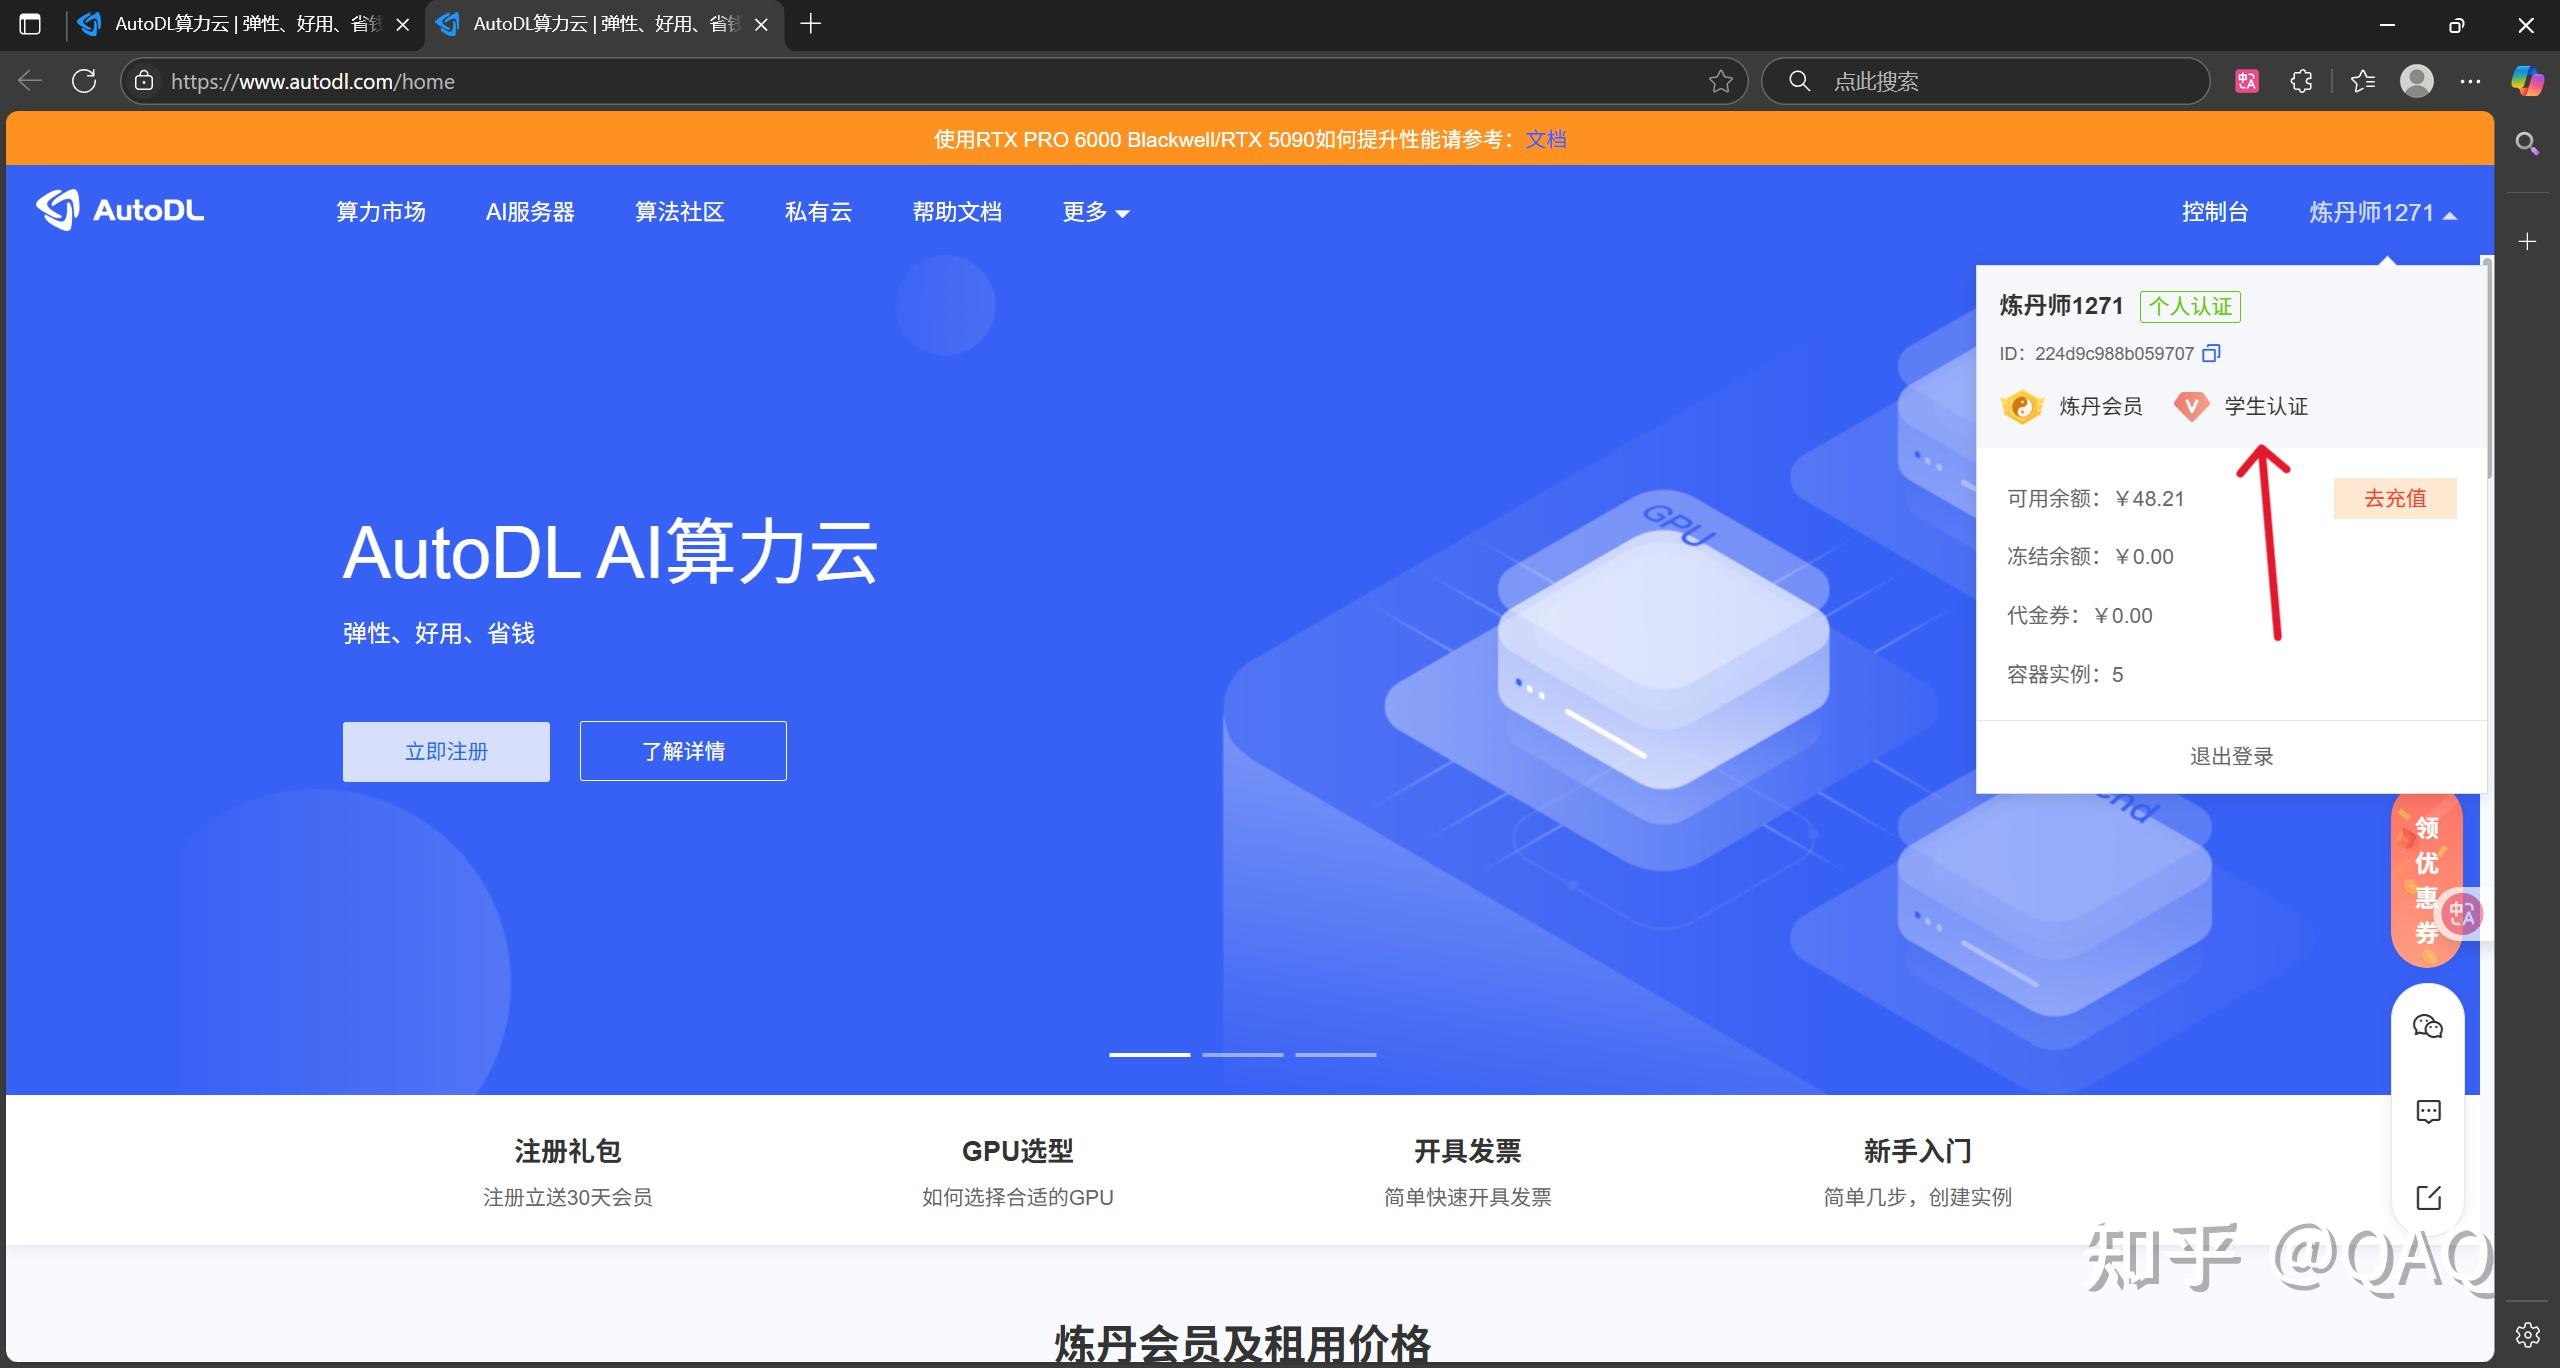Image resolution: width=2560 pixels, height=1368 pixels.
Task: Click the AutoDL logo in navbar
Action: click(120, 210)
